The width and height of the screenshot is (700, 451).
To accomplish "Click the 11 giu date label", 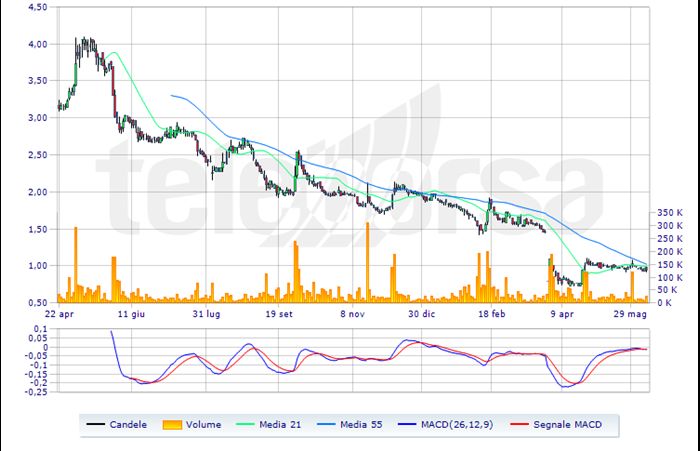I will point(131,314).
